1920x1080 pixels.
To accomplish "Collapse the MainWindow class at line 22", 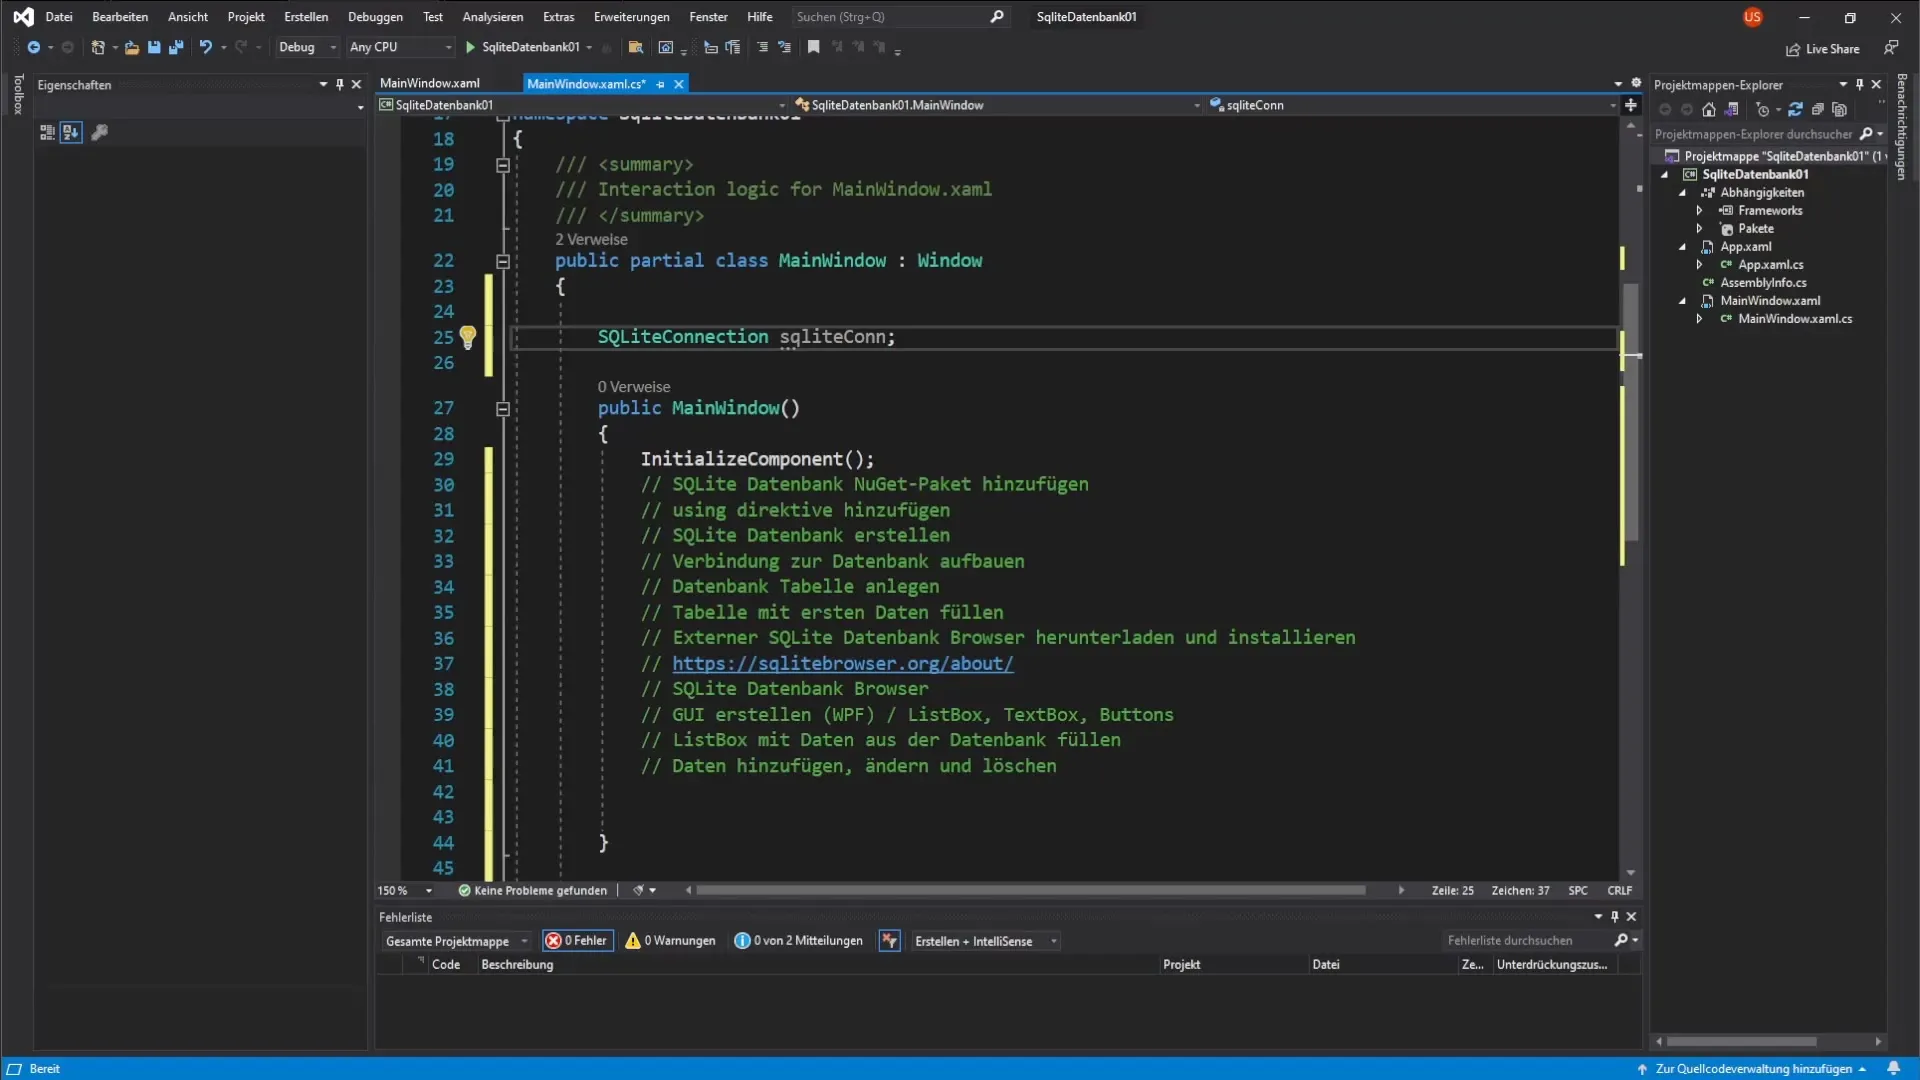I will (x=503, y=261).
